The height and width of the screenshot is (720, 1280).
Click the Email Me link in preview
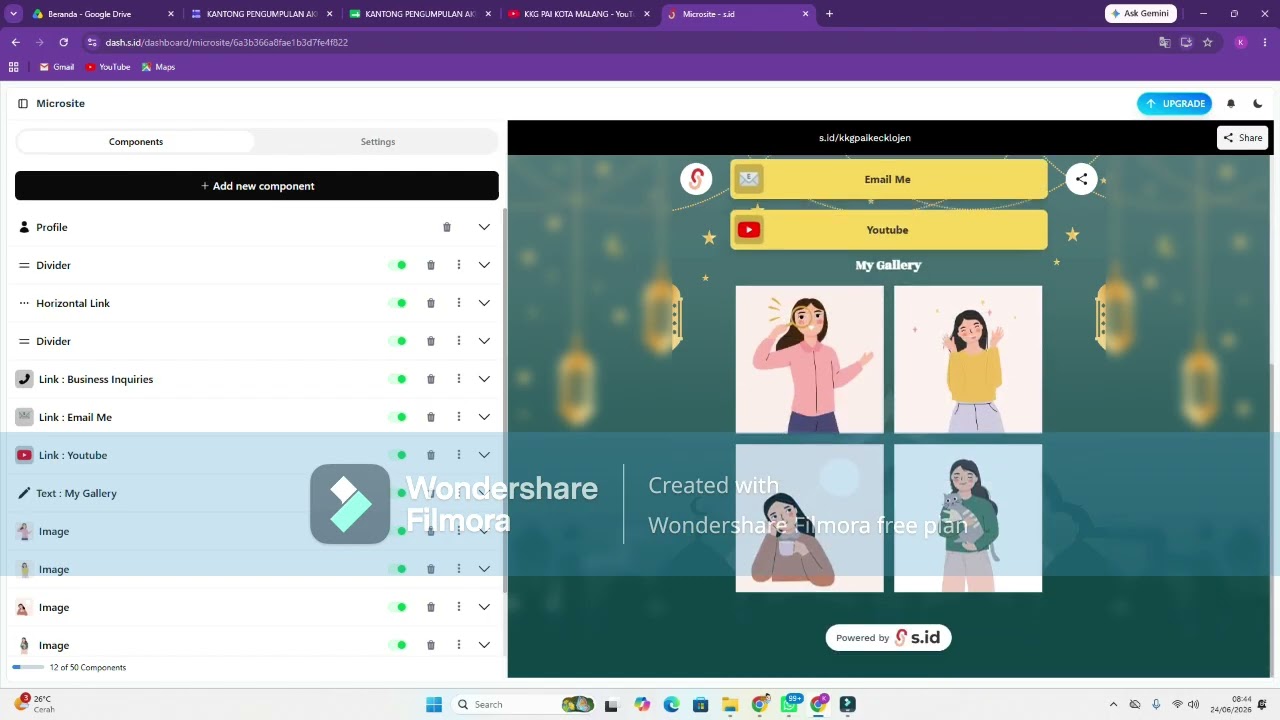(889, 179)
